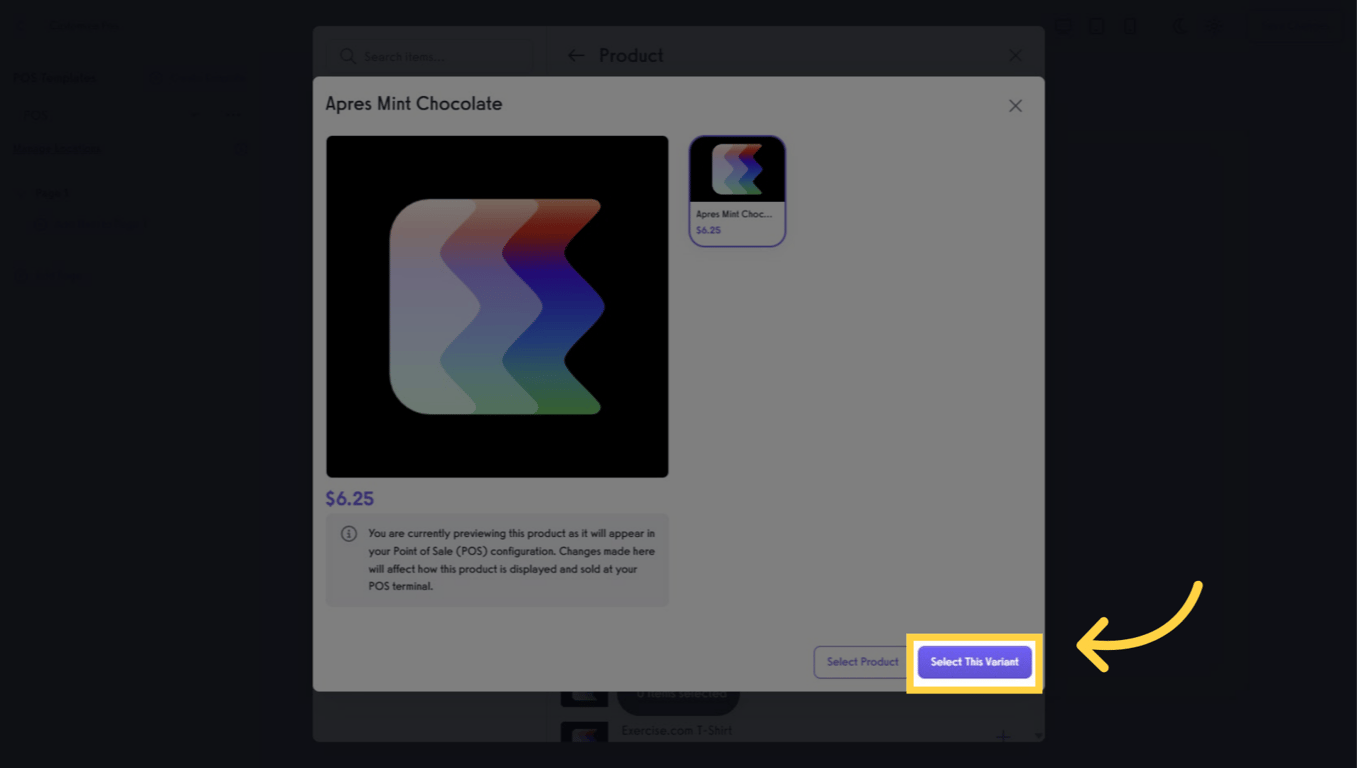Image resolution: width=1357 pixels, height=768 pixels.
Task: Click the down arrow at the list's right edge
Action: 1038,736
